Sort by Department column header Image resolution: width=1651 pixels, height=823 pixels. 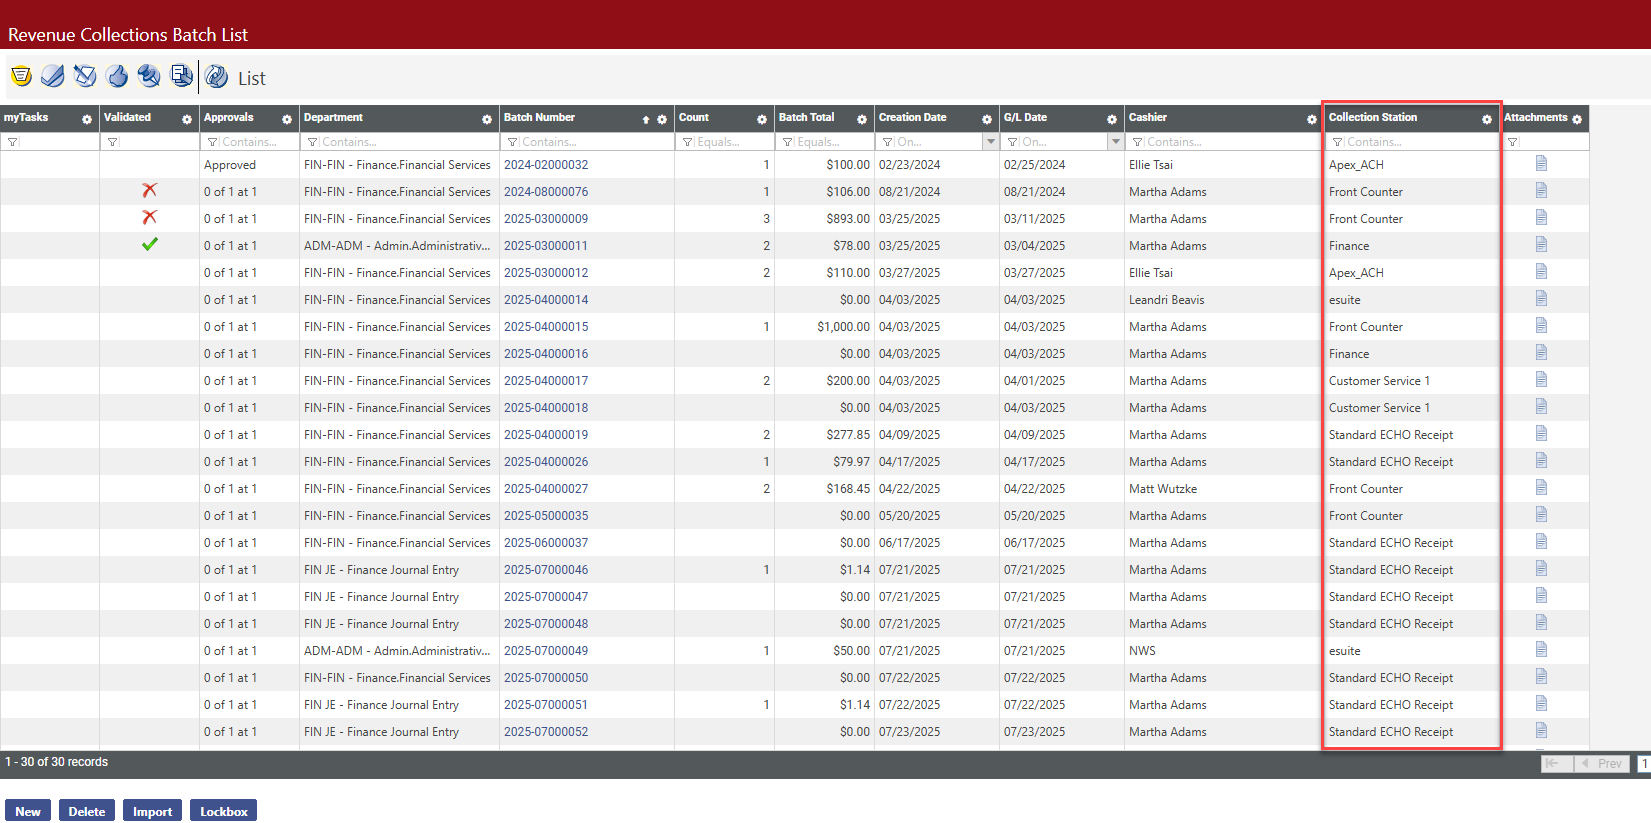pyautogui.click(x=333, y=117)
